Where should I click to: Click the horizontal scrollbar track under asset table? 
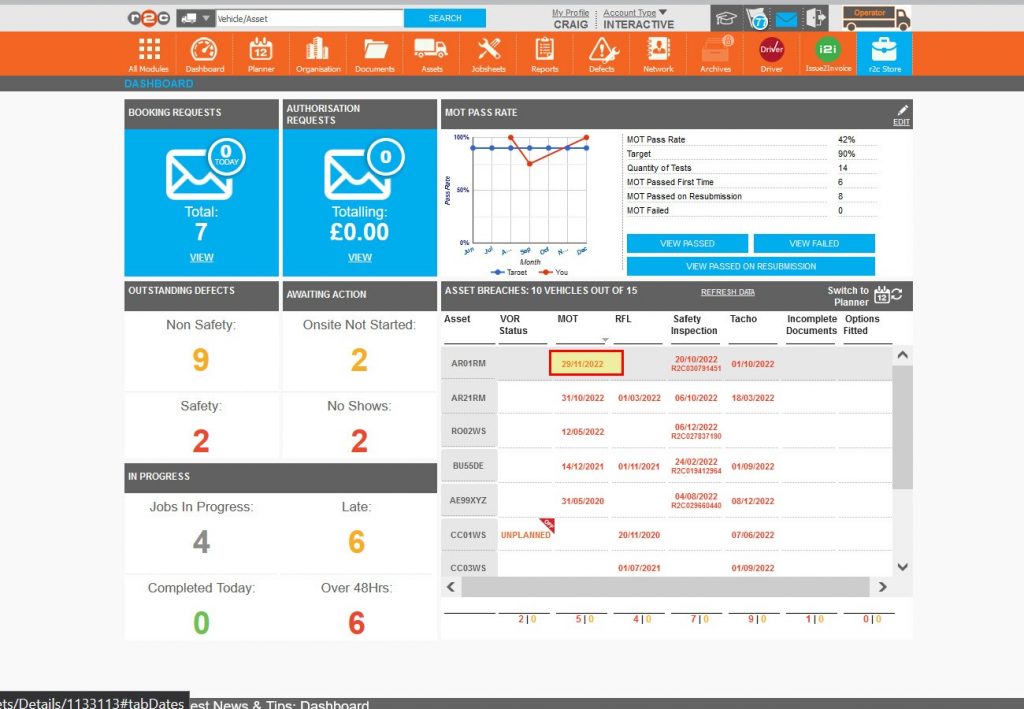click(665, 587)
